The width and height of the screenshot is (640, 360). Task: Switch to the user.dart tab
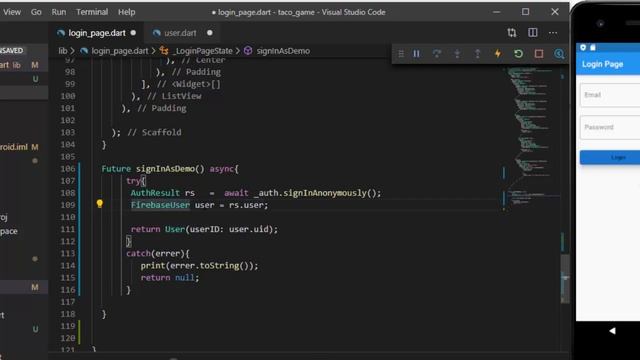(180, 33)
